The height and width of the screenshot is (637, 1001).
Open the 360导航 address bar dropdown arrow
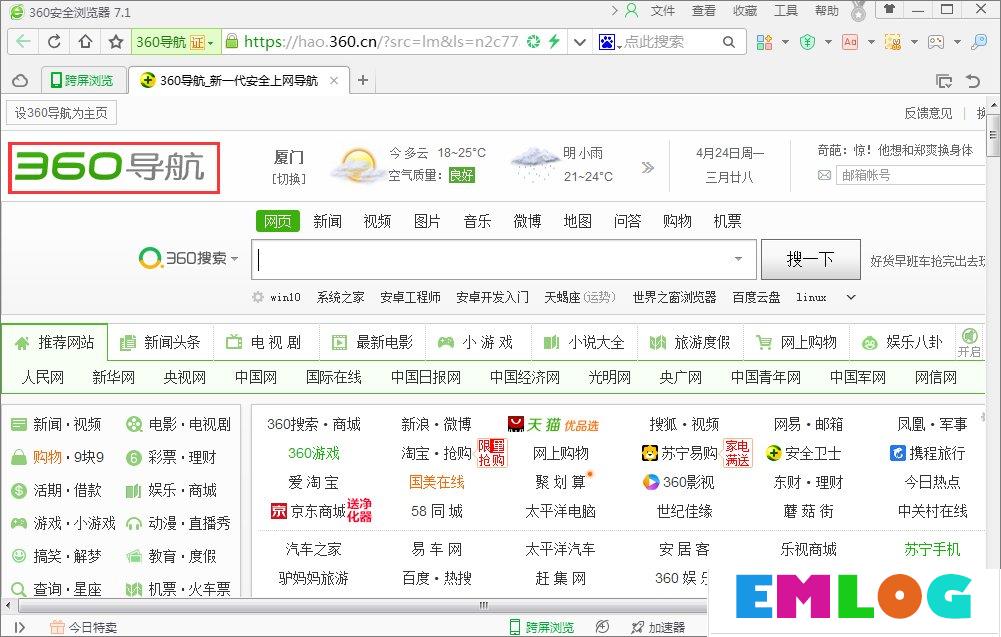(211, 43)
